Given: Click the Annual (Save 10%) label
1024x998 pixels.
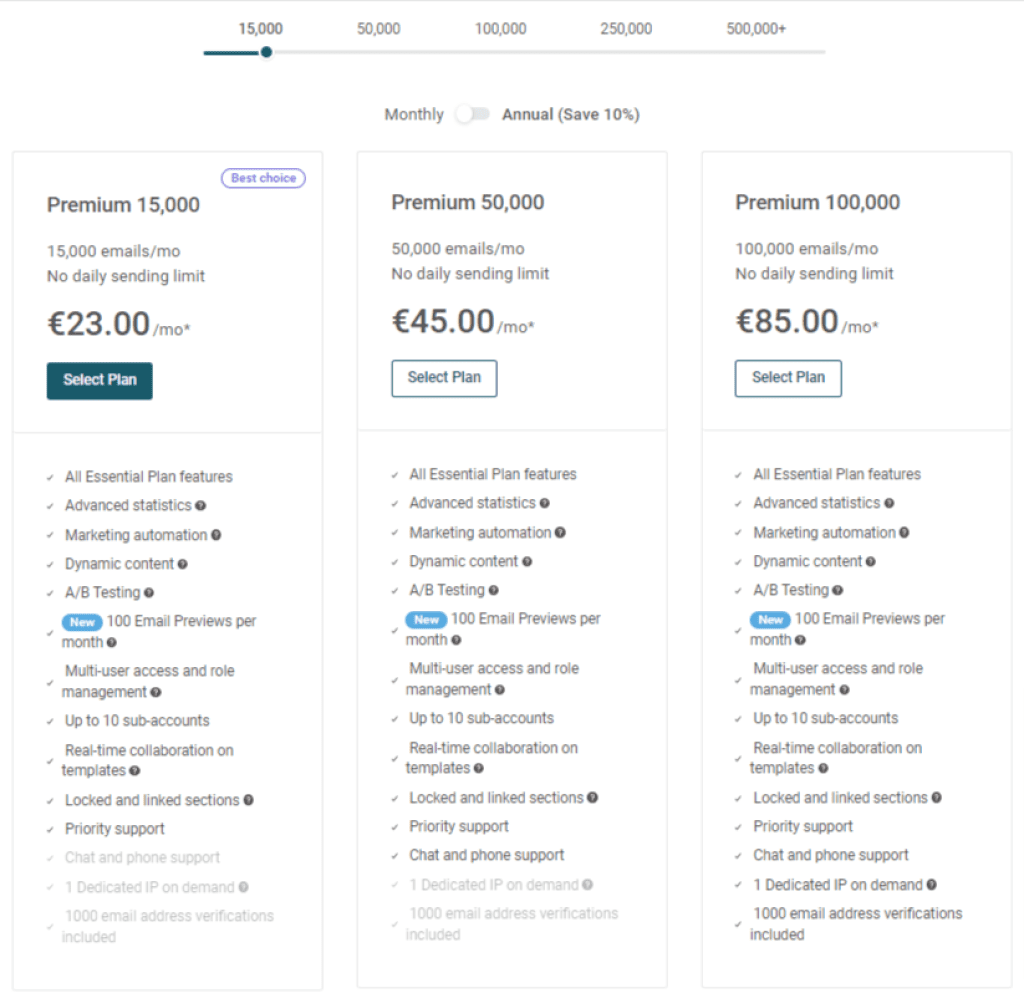Looking at the screenshot, I should [570, 114].
